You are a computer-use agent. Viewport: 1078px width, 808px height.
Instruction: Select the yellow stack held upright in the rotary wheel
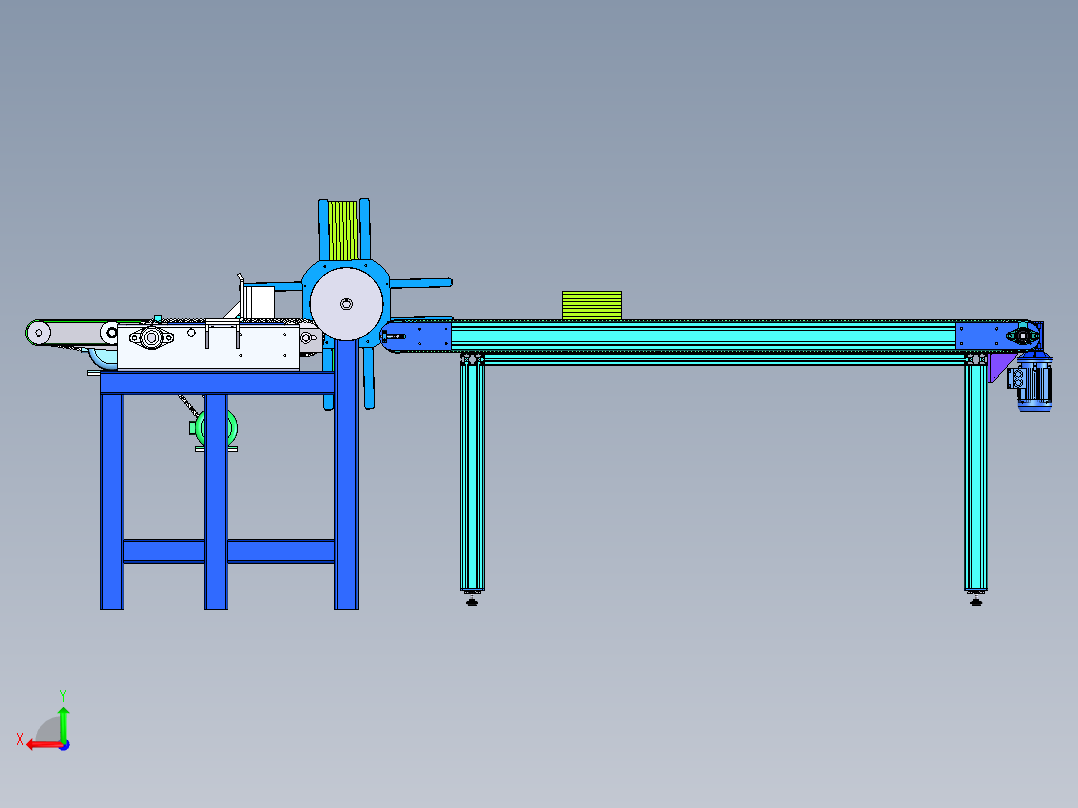click(343, 230)
